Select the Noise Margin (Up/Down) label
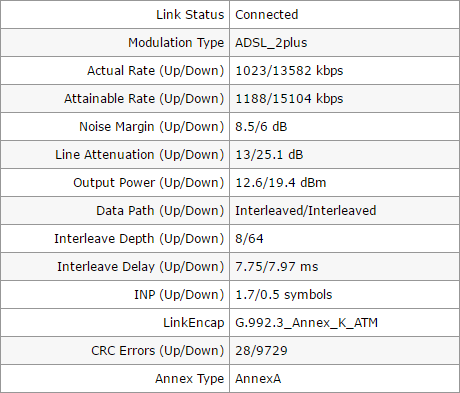 pos(151,127)
